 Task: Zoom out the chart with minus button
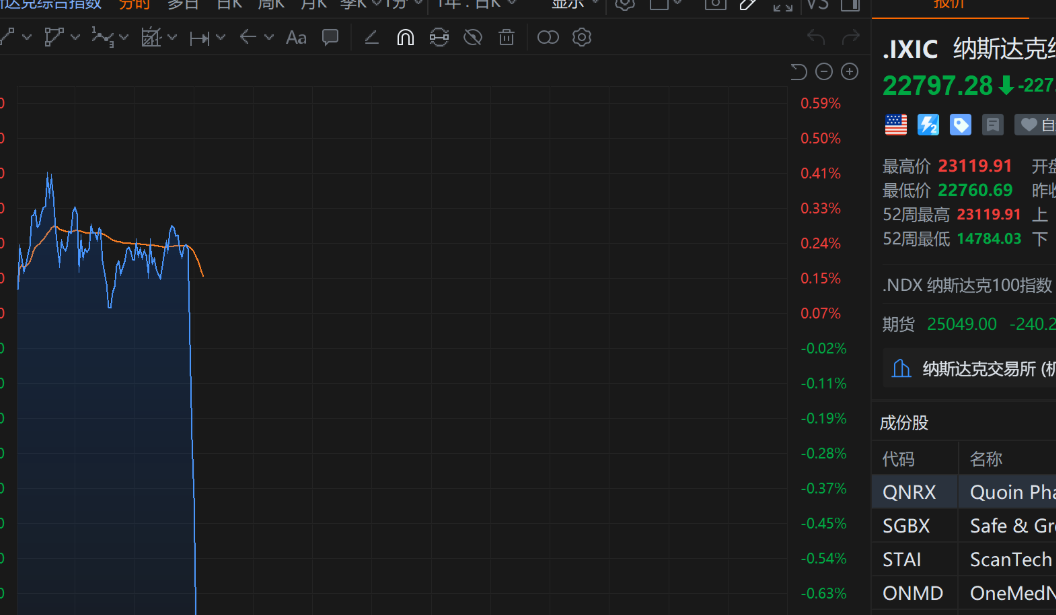pyautogui.click(x=824, y=71)
